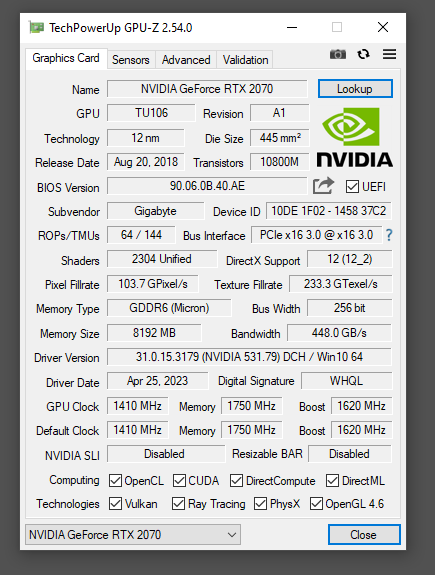435x575 pixels.
Task: Select the Graphics Card tab
Action: 66,58
